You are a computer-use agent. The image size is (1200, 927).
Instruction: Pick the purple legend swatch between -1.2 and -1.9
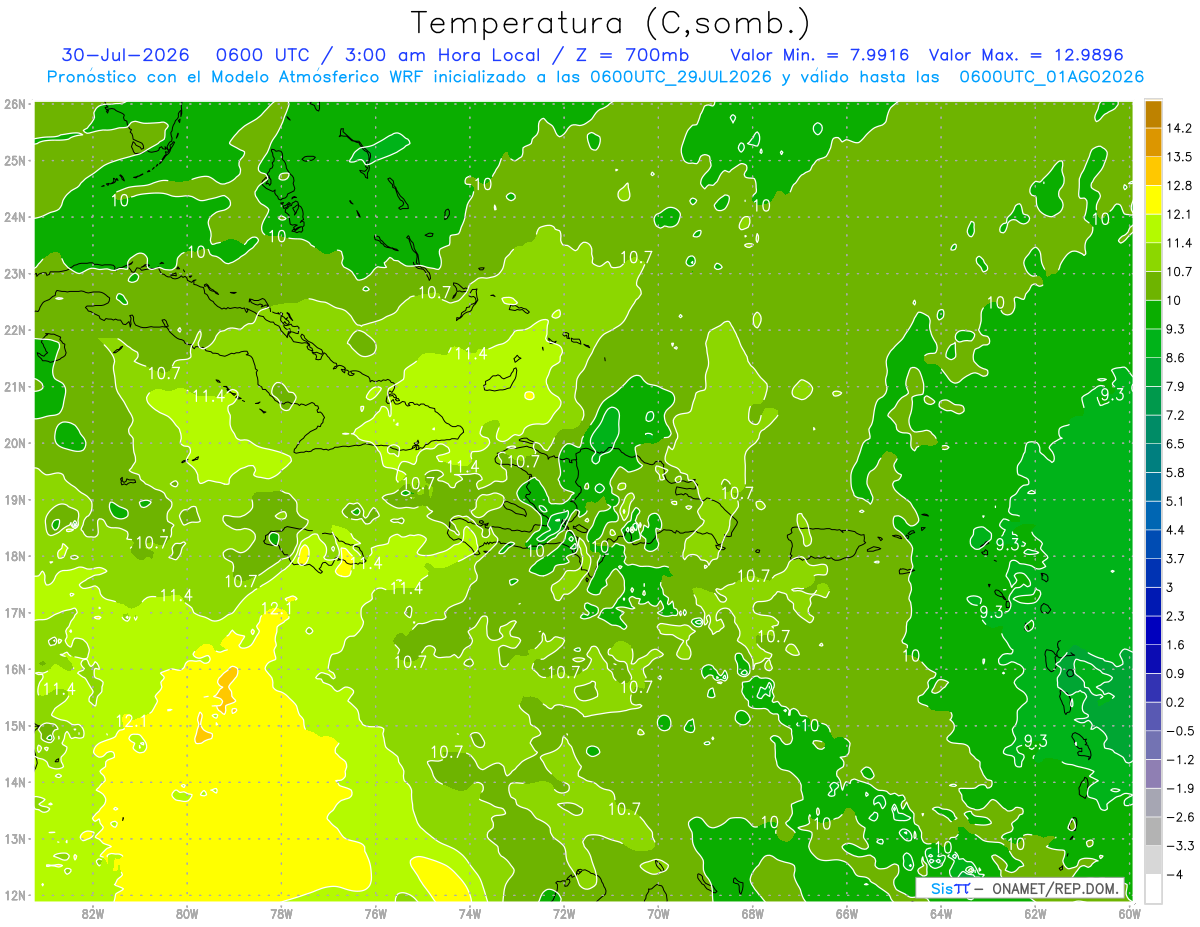pyautogui.click(x=1153, y=774)
